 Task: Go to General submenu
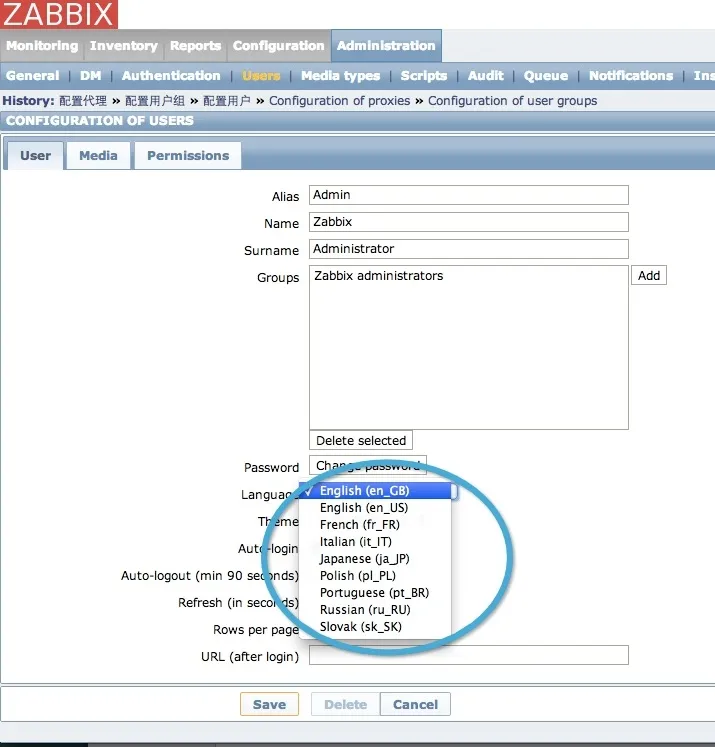pyautogui.click(x=32, y=76)
